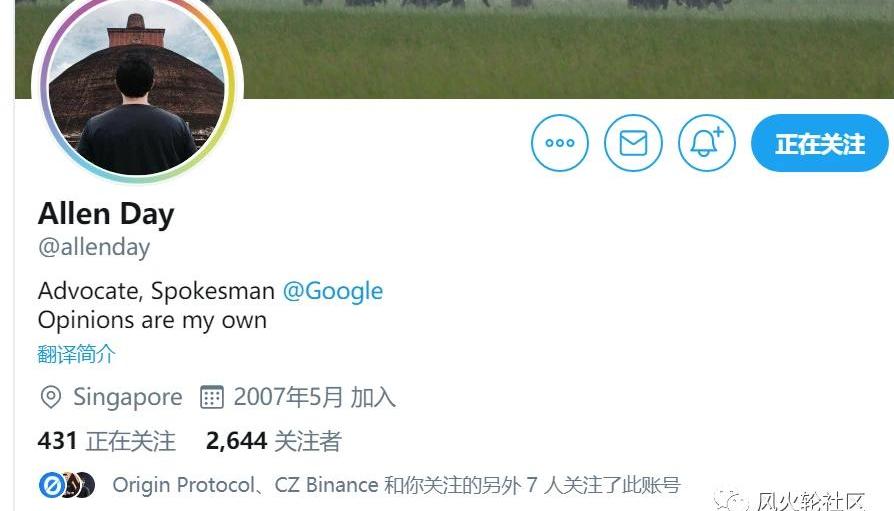The image size is (894, 511).
Task: Click the 2007年5月 加入 join date
Action: pos(314,397)
